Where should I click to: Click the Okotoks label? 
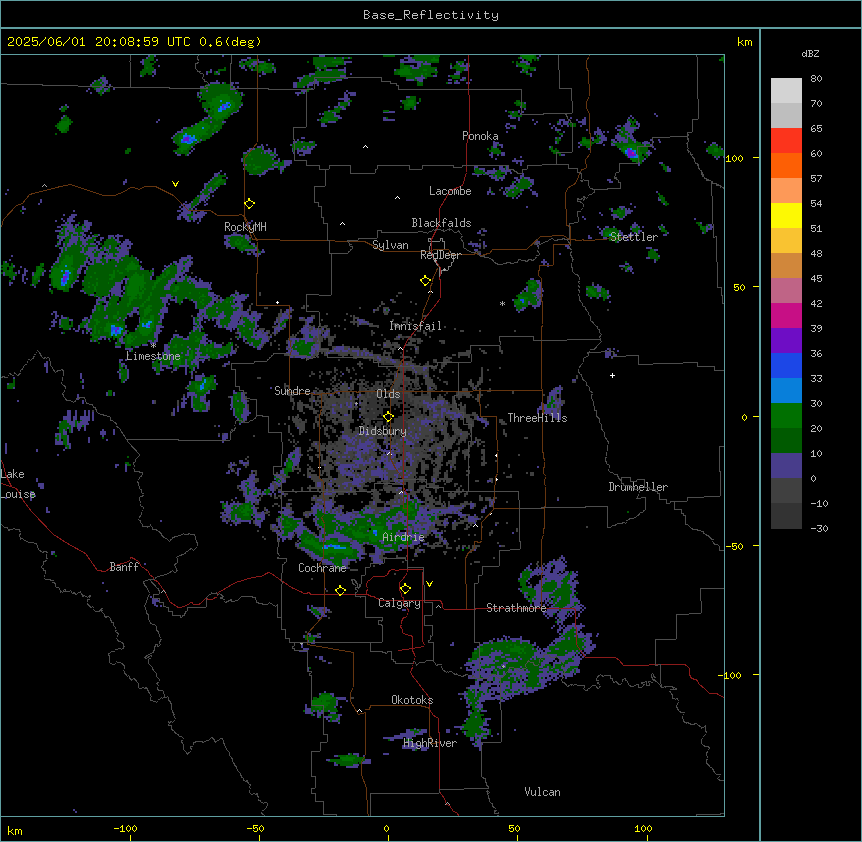tap(412, 700)
